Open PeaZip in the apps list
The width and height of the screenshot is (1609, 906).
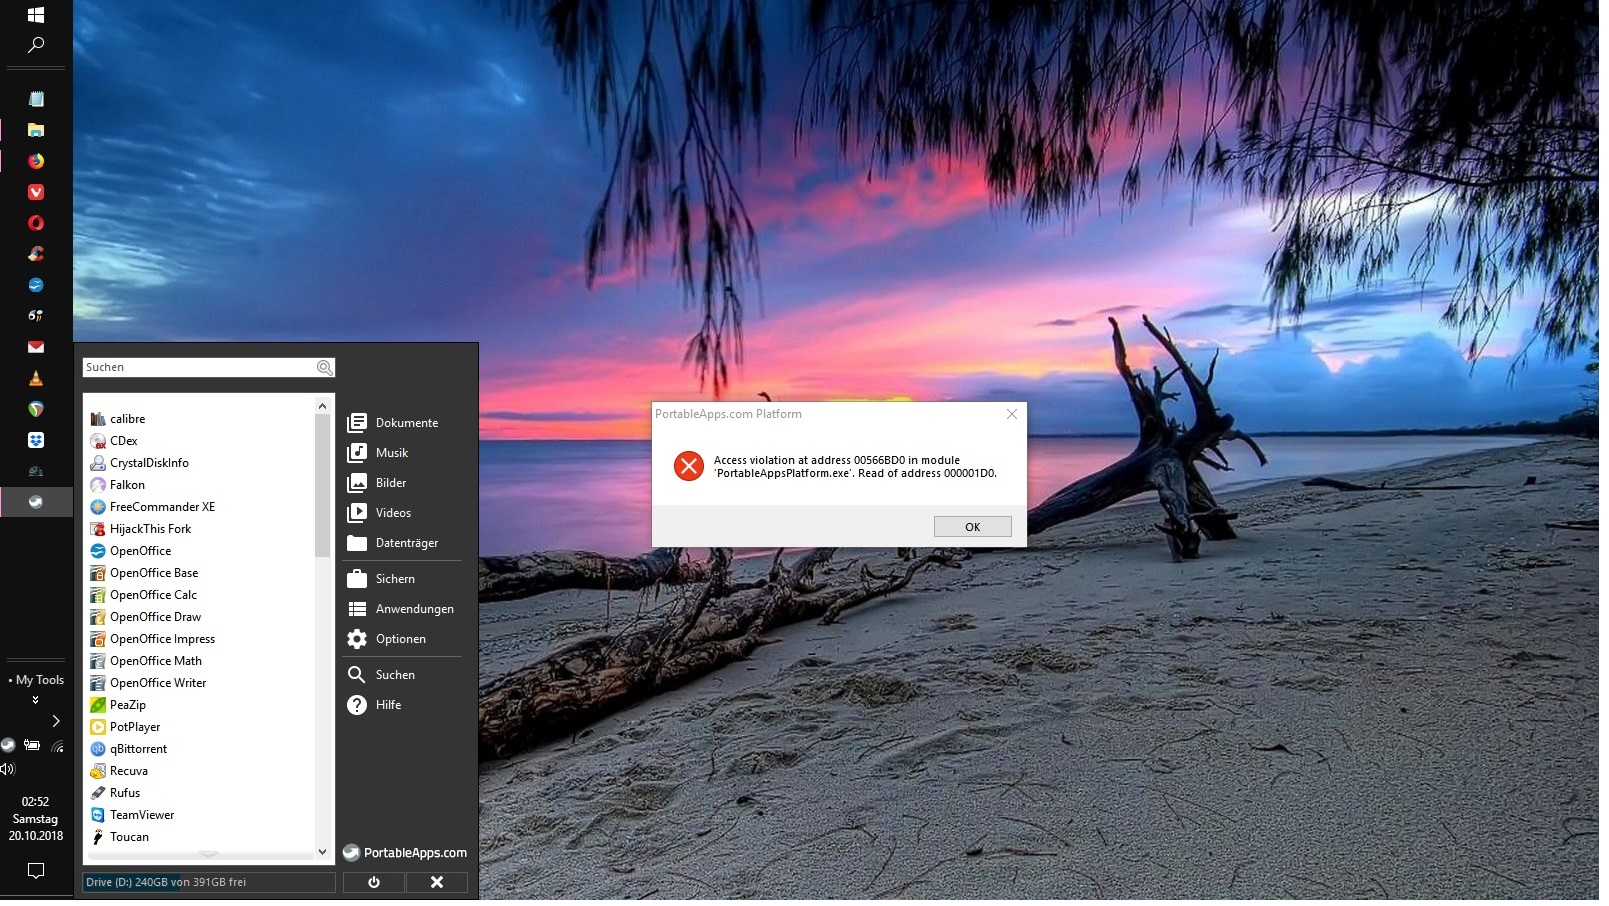pyautogui.click(x=127, y=705)
